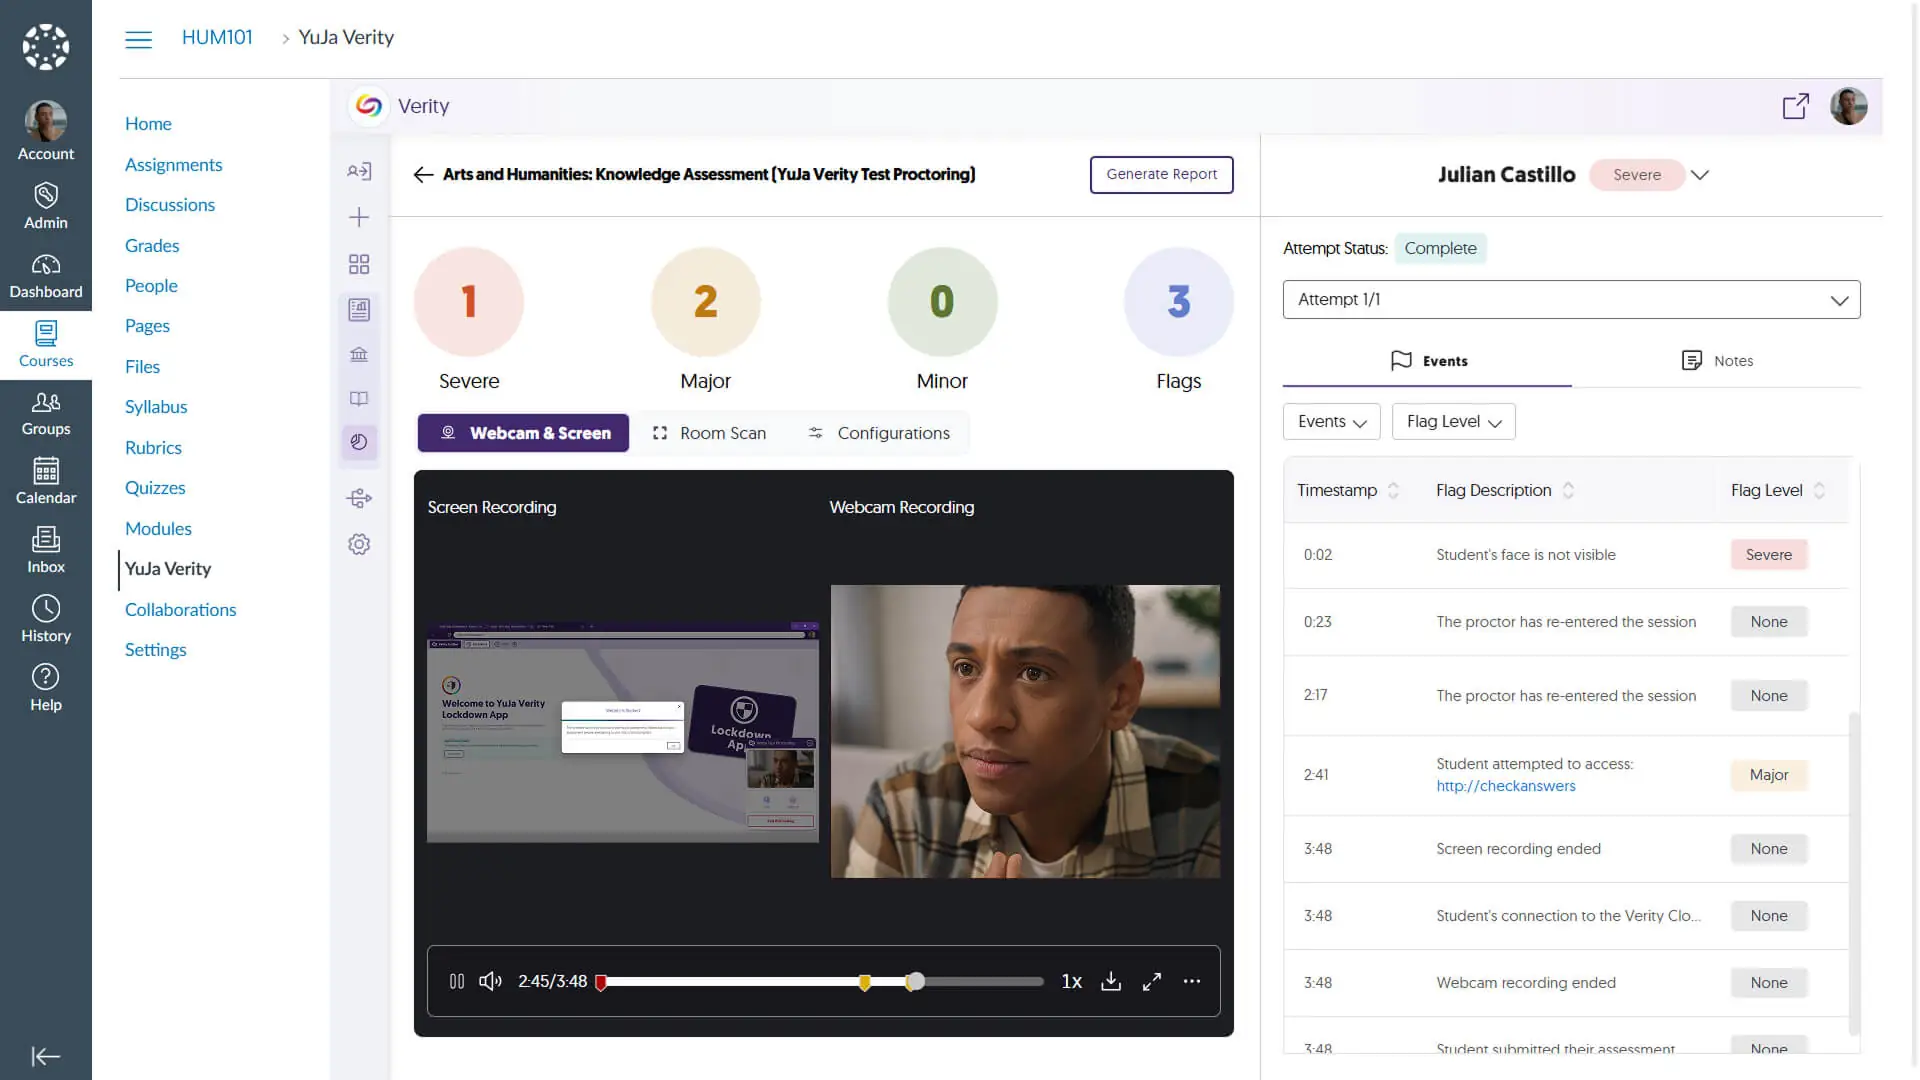The width and height of the screenshot is (1920, 1080).
Task: Change the 1x playback speed
Action: (1072, 981)
